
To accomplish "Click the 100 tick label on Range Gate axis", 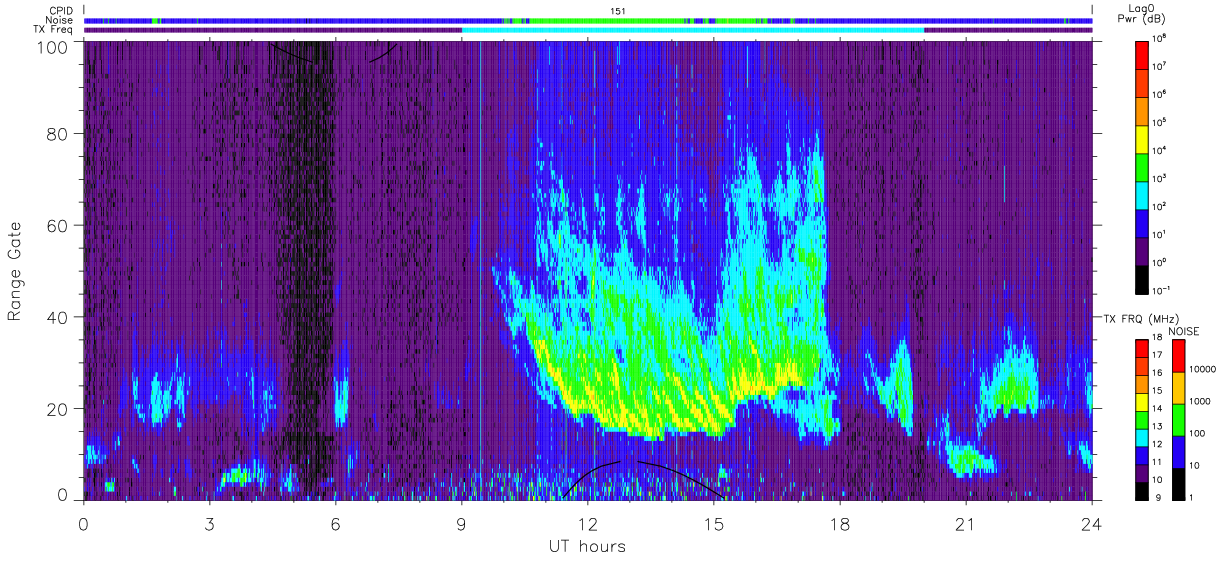I will click(53, 47).
